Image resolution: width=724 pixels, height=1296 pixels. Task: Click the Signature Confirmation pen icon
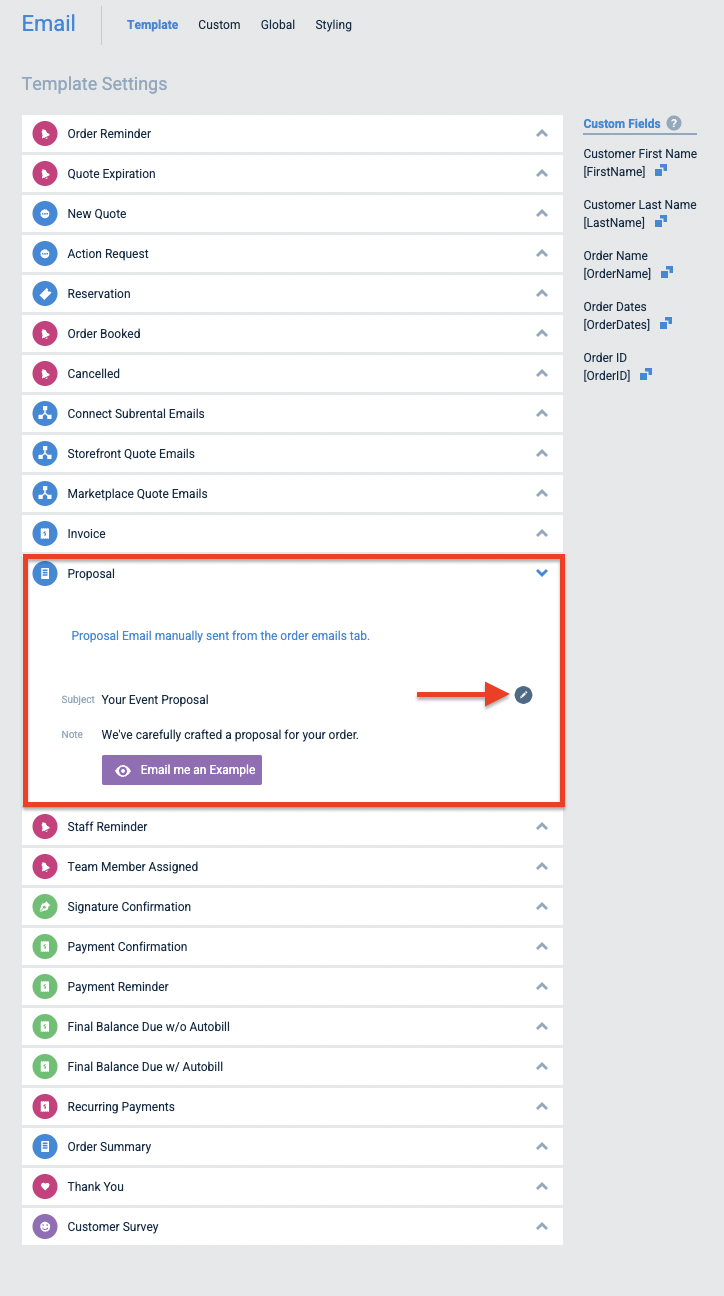(44, 906)
